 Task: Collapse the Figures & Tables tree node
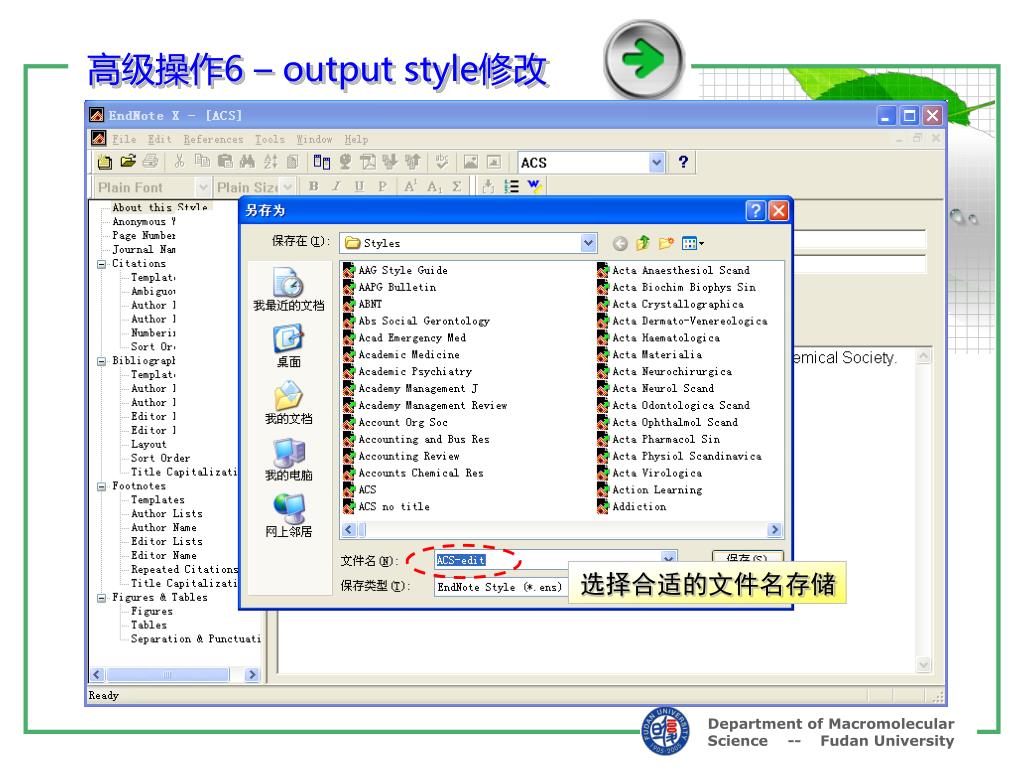[101, 598]
